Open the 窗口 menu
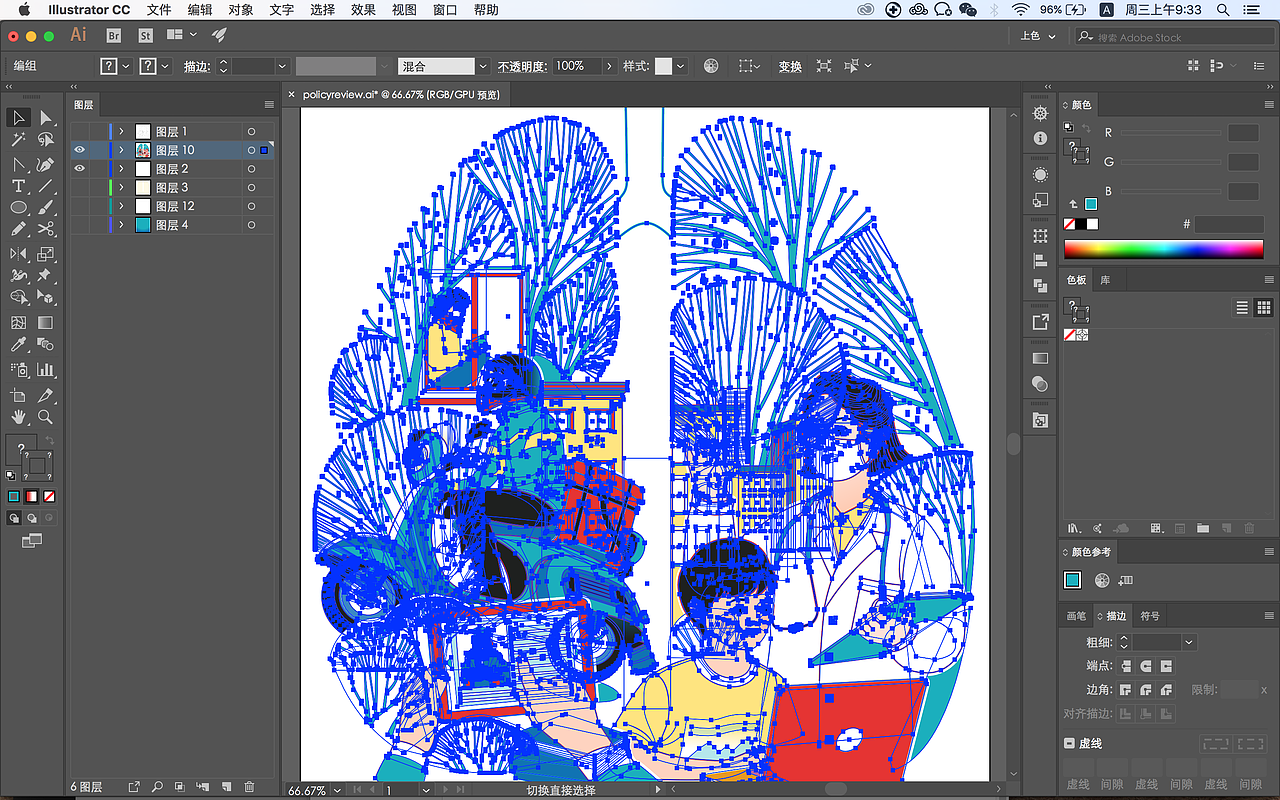 [445, 10]
